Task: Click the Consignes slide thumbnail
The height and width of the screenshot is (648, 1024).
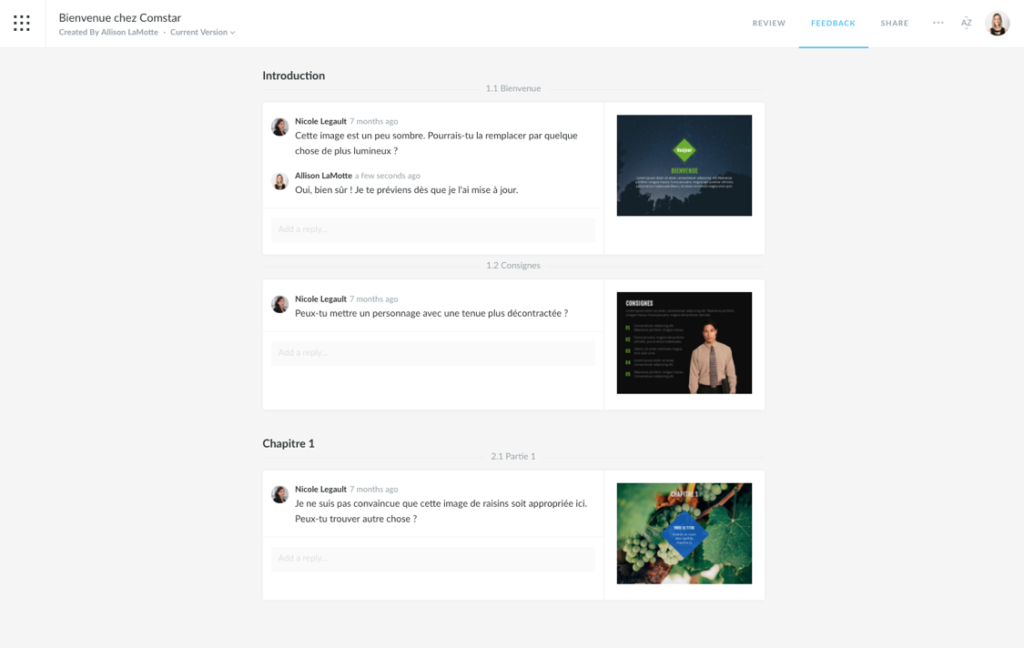Action: (x=684, y=343)
